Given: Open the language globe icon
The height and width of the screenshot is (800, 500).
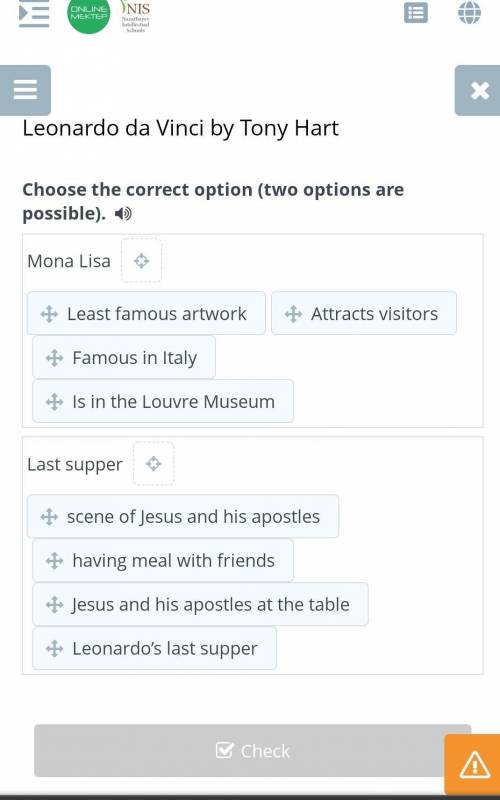Looking at the screenshot, I should coord(469,12).
